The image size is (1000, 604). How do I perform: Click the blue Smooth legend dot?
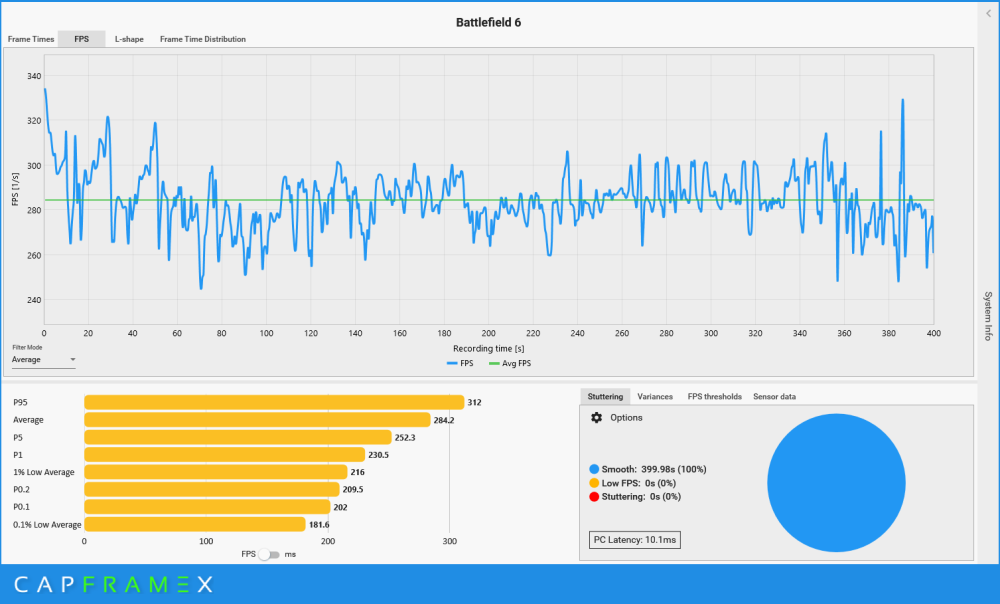click(x=595, y=468)
